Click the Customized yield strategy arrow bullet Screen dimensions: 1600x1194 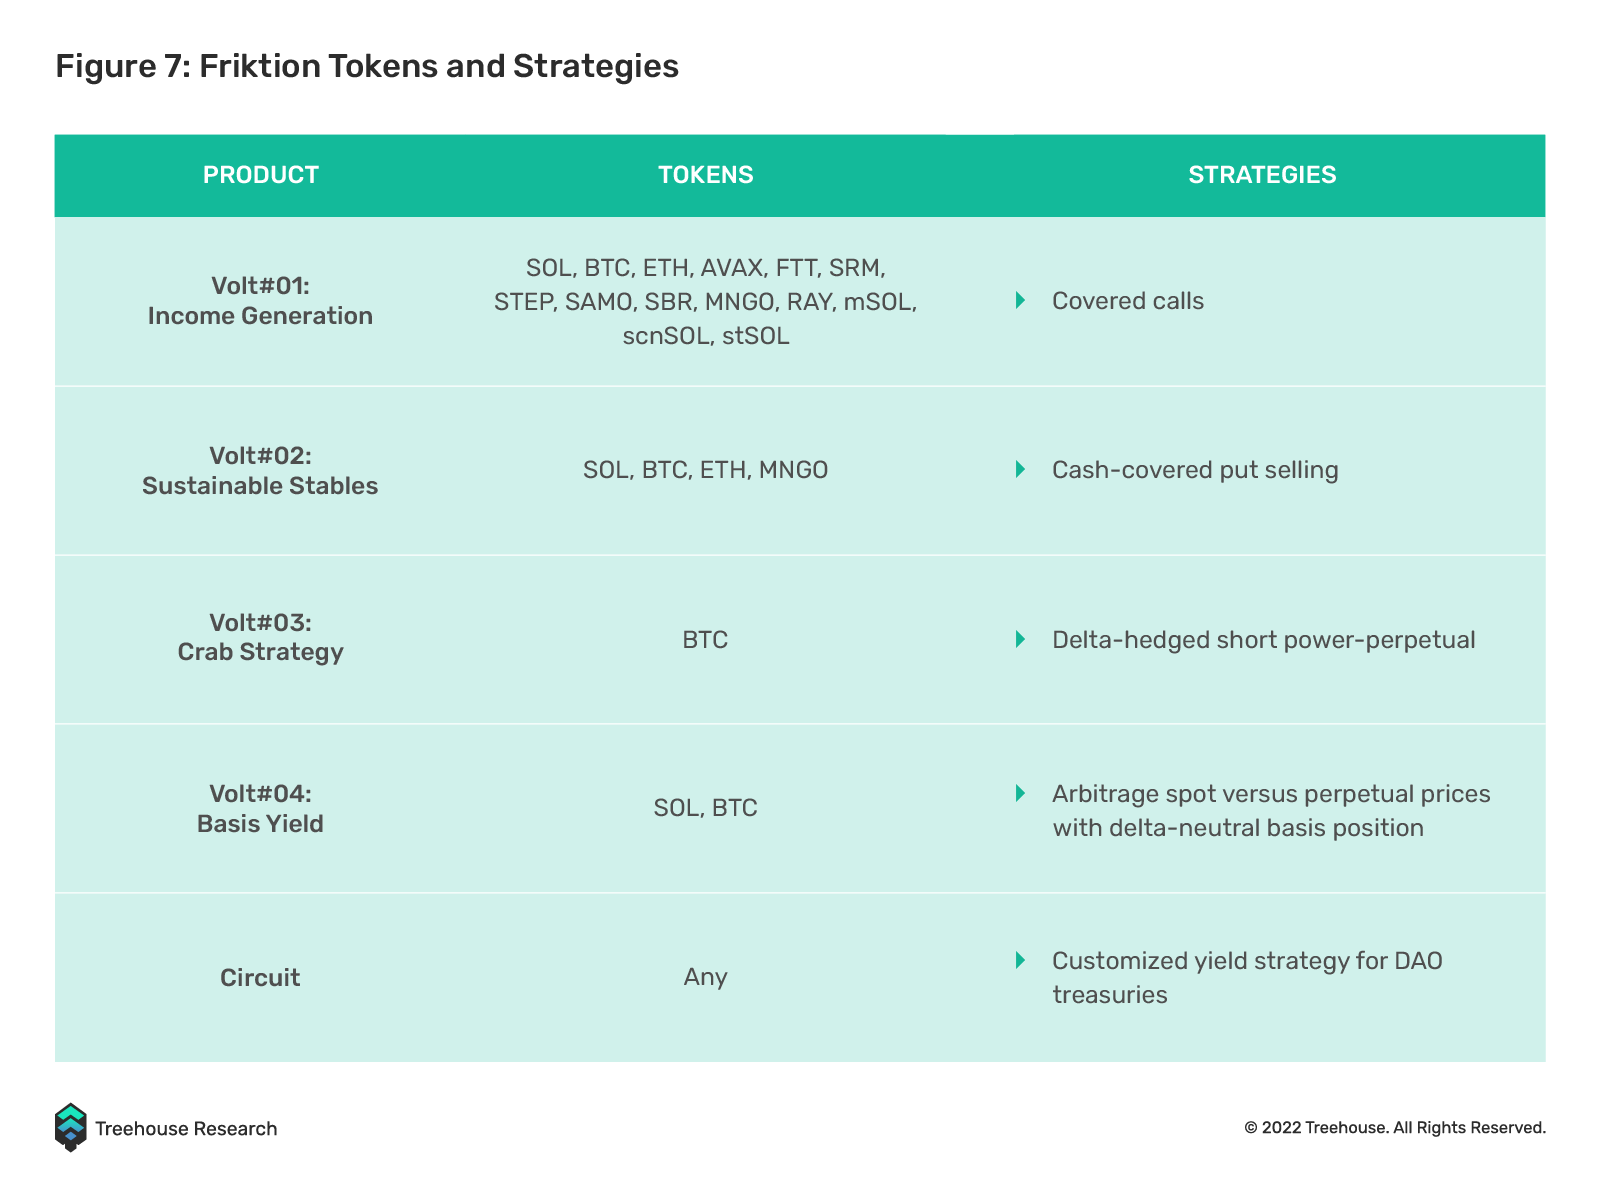tap(1020, 960)
